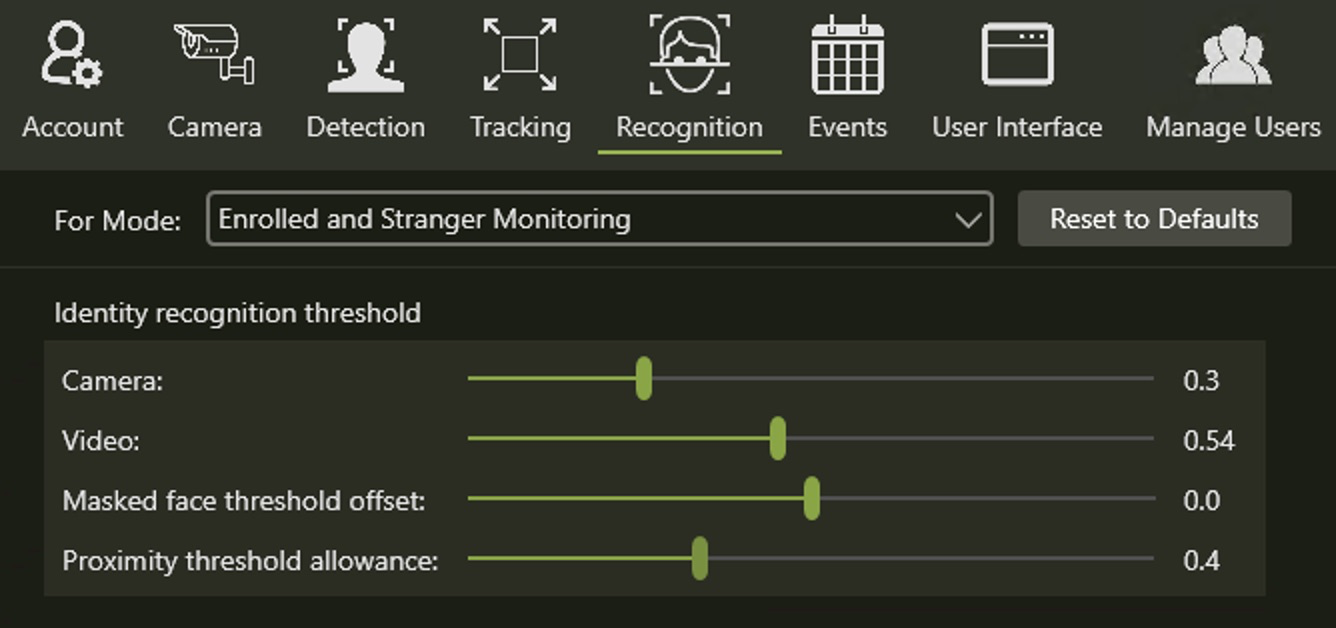Click the Masked face threshold offset handle

(x=812, y=498)
